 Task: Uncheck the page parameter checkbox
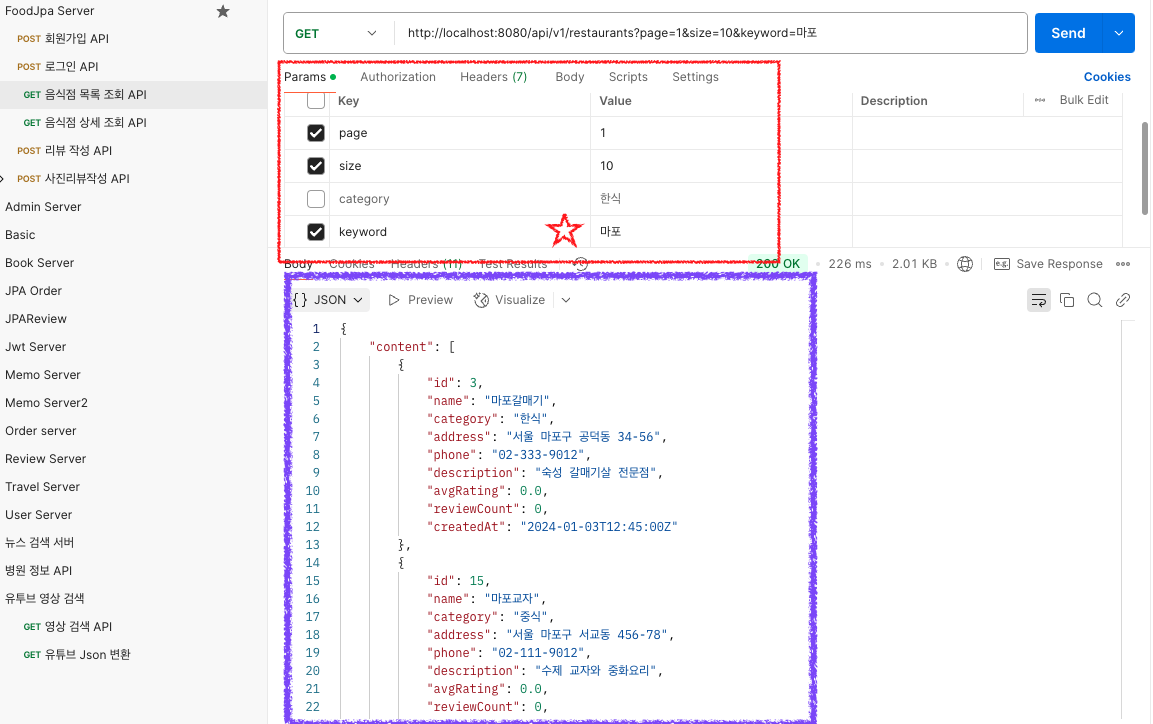coord(315,133)
